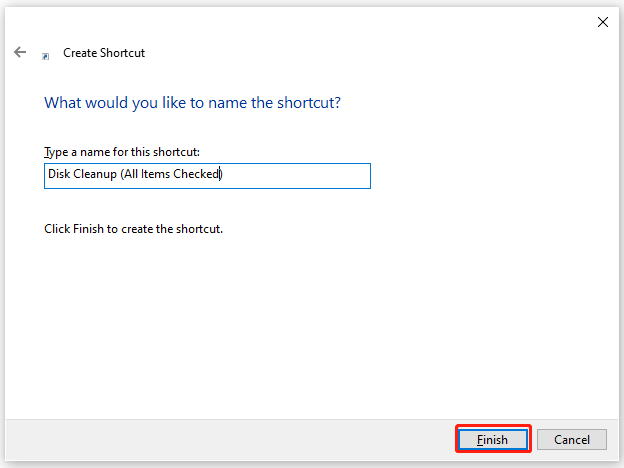Viewport: 624px width, 468px height.
Task: Click the word "Checked" in the name field
Action: [200, 175]
